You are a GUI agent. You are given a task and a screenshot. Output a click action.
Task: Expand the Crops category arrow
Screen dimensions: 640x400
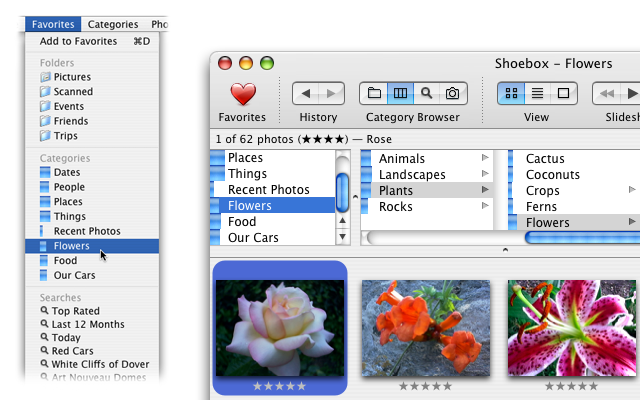coord(632,190)
